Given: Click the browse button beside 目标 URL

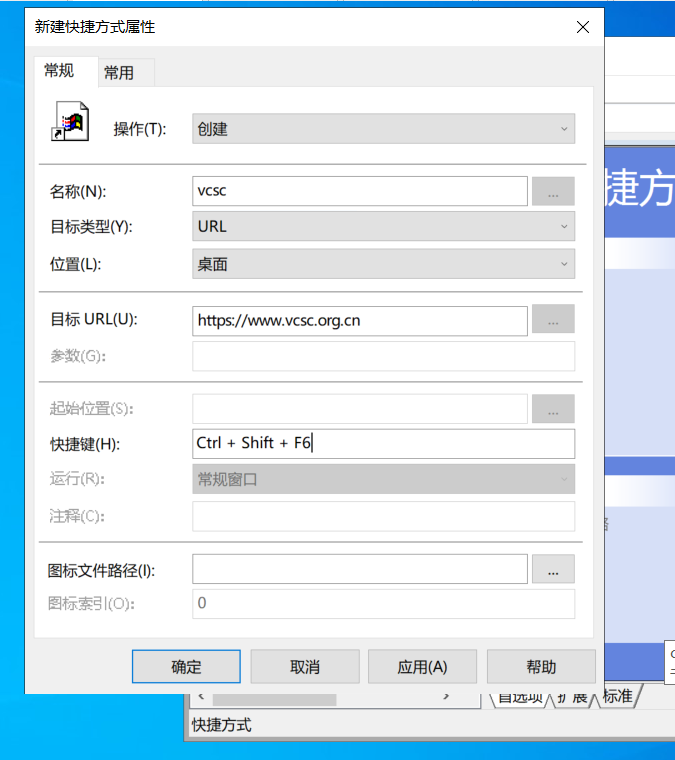Looking at the screenshot, I should [x=553, y=320].
